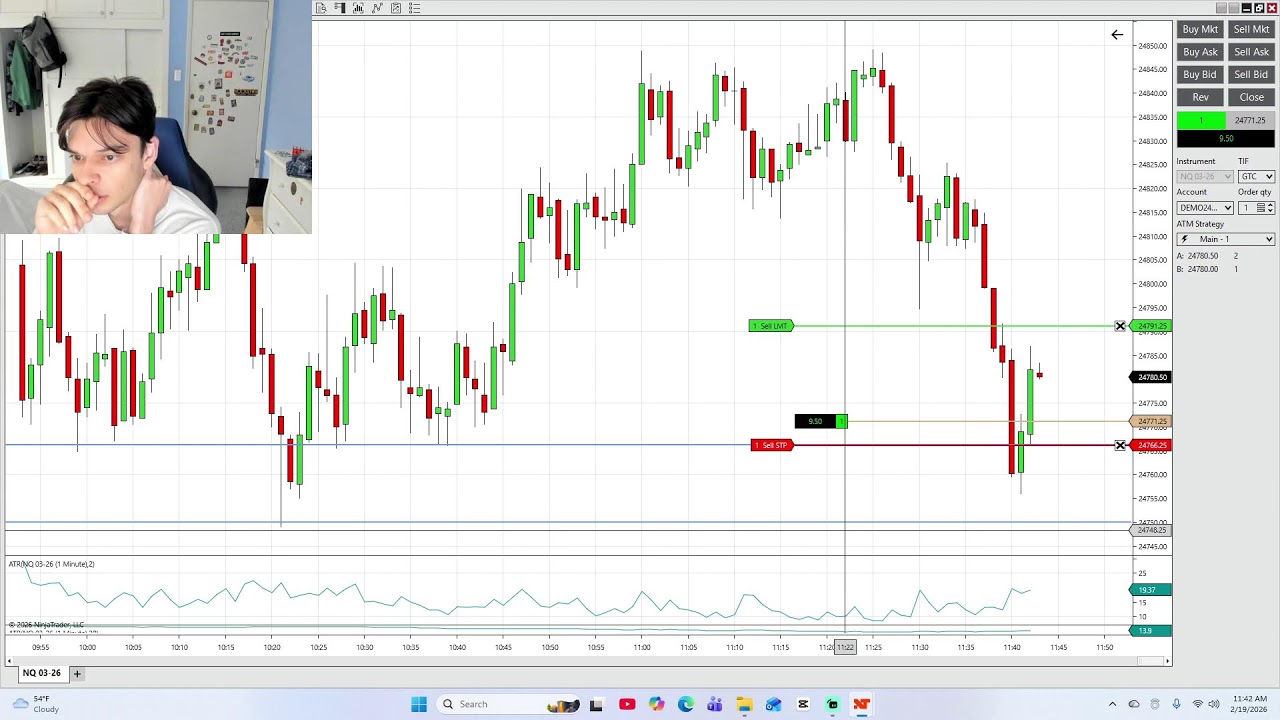Viewport: 1280px width, 720px height.
Task: Click the Buy Bid button
Action: click(1200, 75)
